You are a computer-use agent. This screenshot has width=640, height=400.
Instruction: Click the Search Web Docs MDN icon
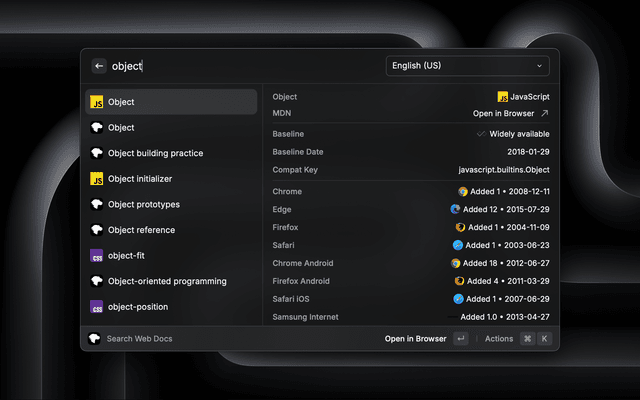(x=95, y=339)
